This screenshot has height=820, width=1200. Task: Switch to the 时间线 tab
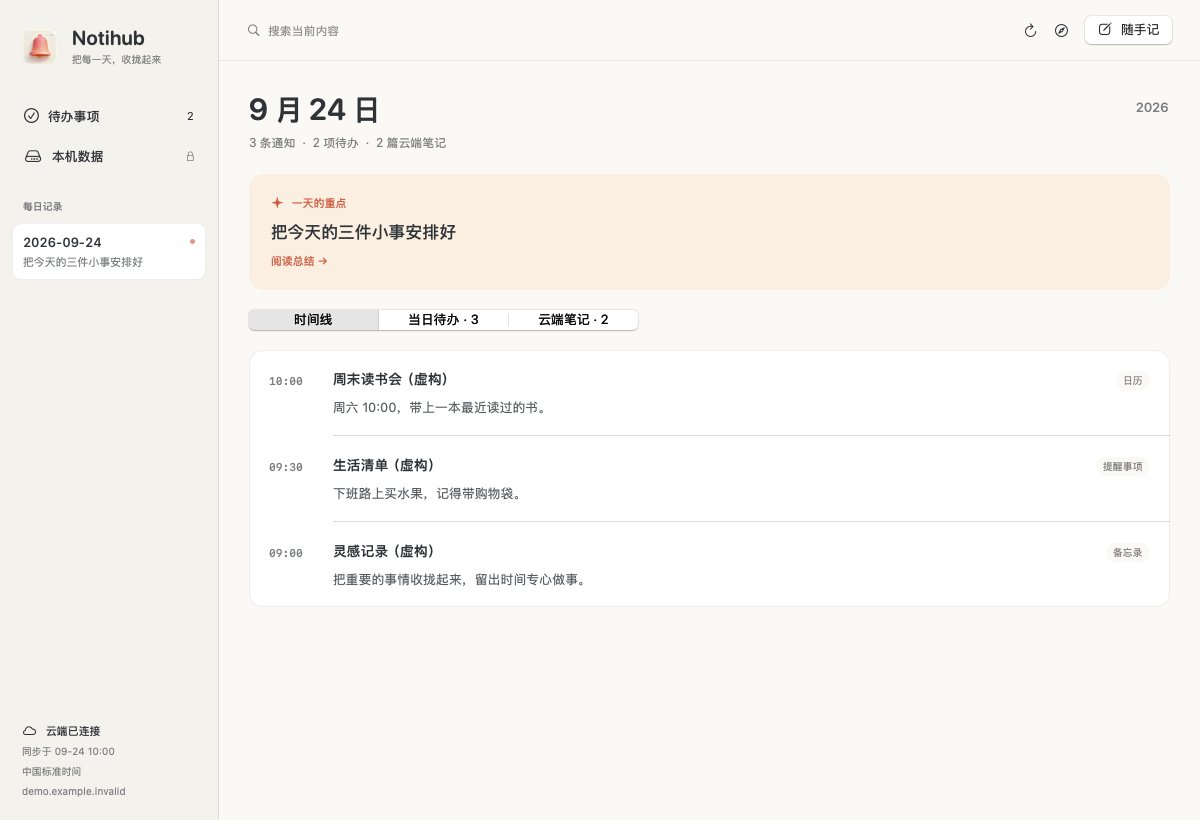point(314,320)
